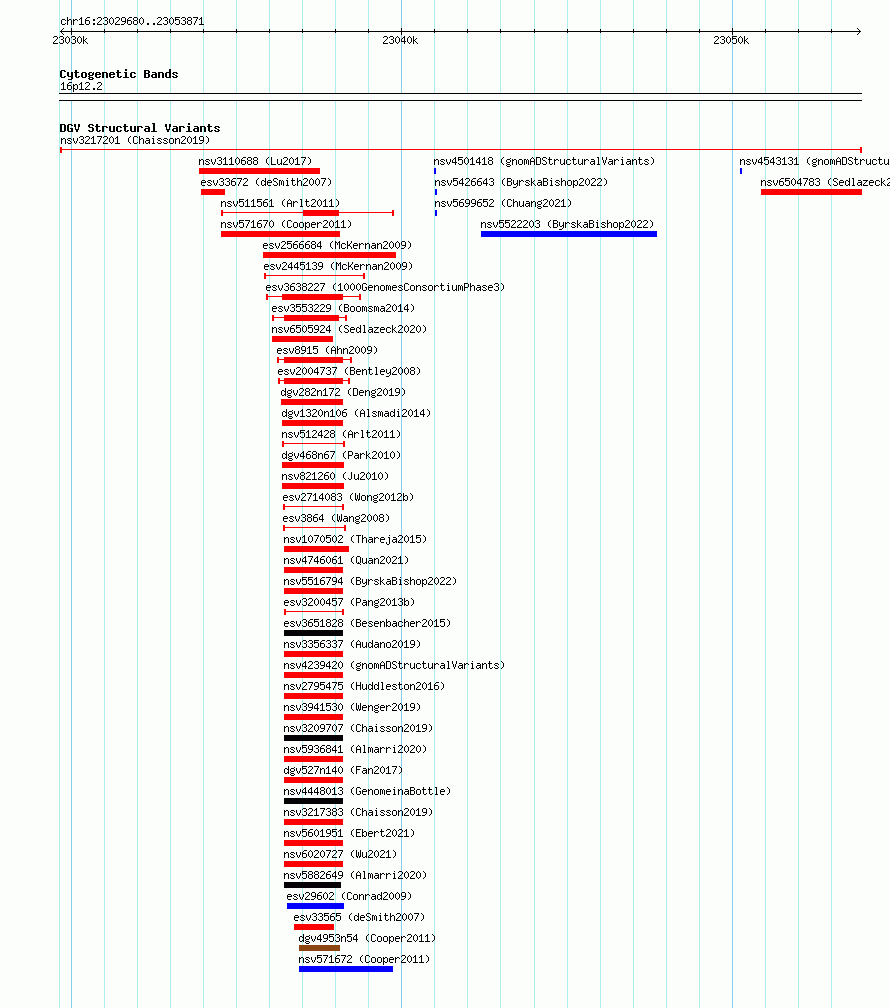Click esv3638227 (1000GenomesConsortiumPhase3) label
890x1008 pixels.
pos(385,287)
